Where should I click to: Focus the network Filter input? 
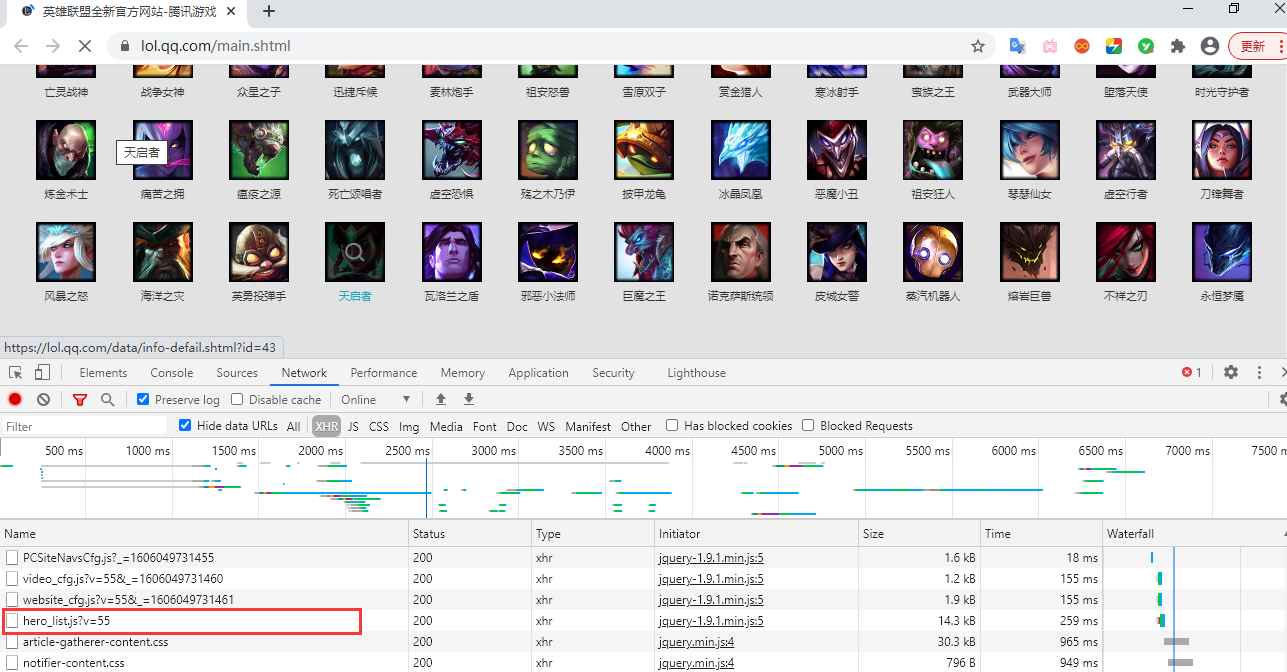pos(85,426)
